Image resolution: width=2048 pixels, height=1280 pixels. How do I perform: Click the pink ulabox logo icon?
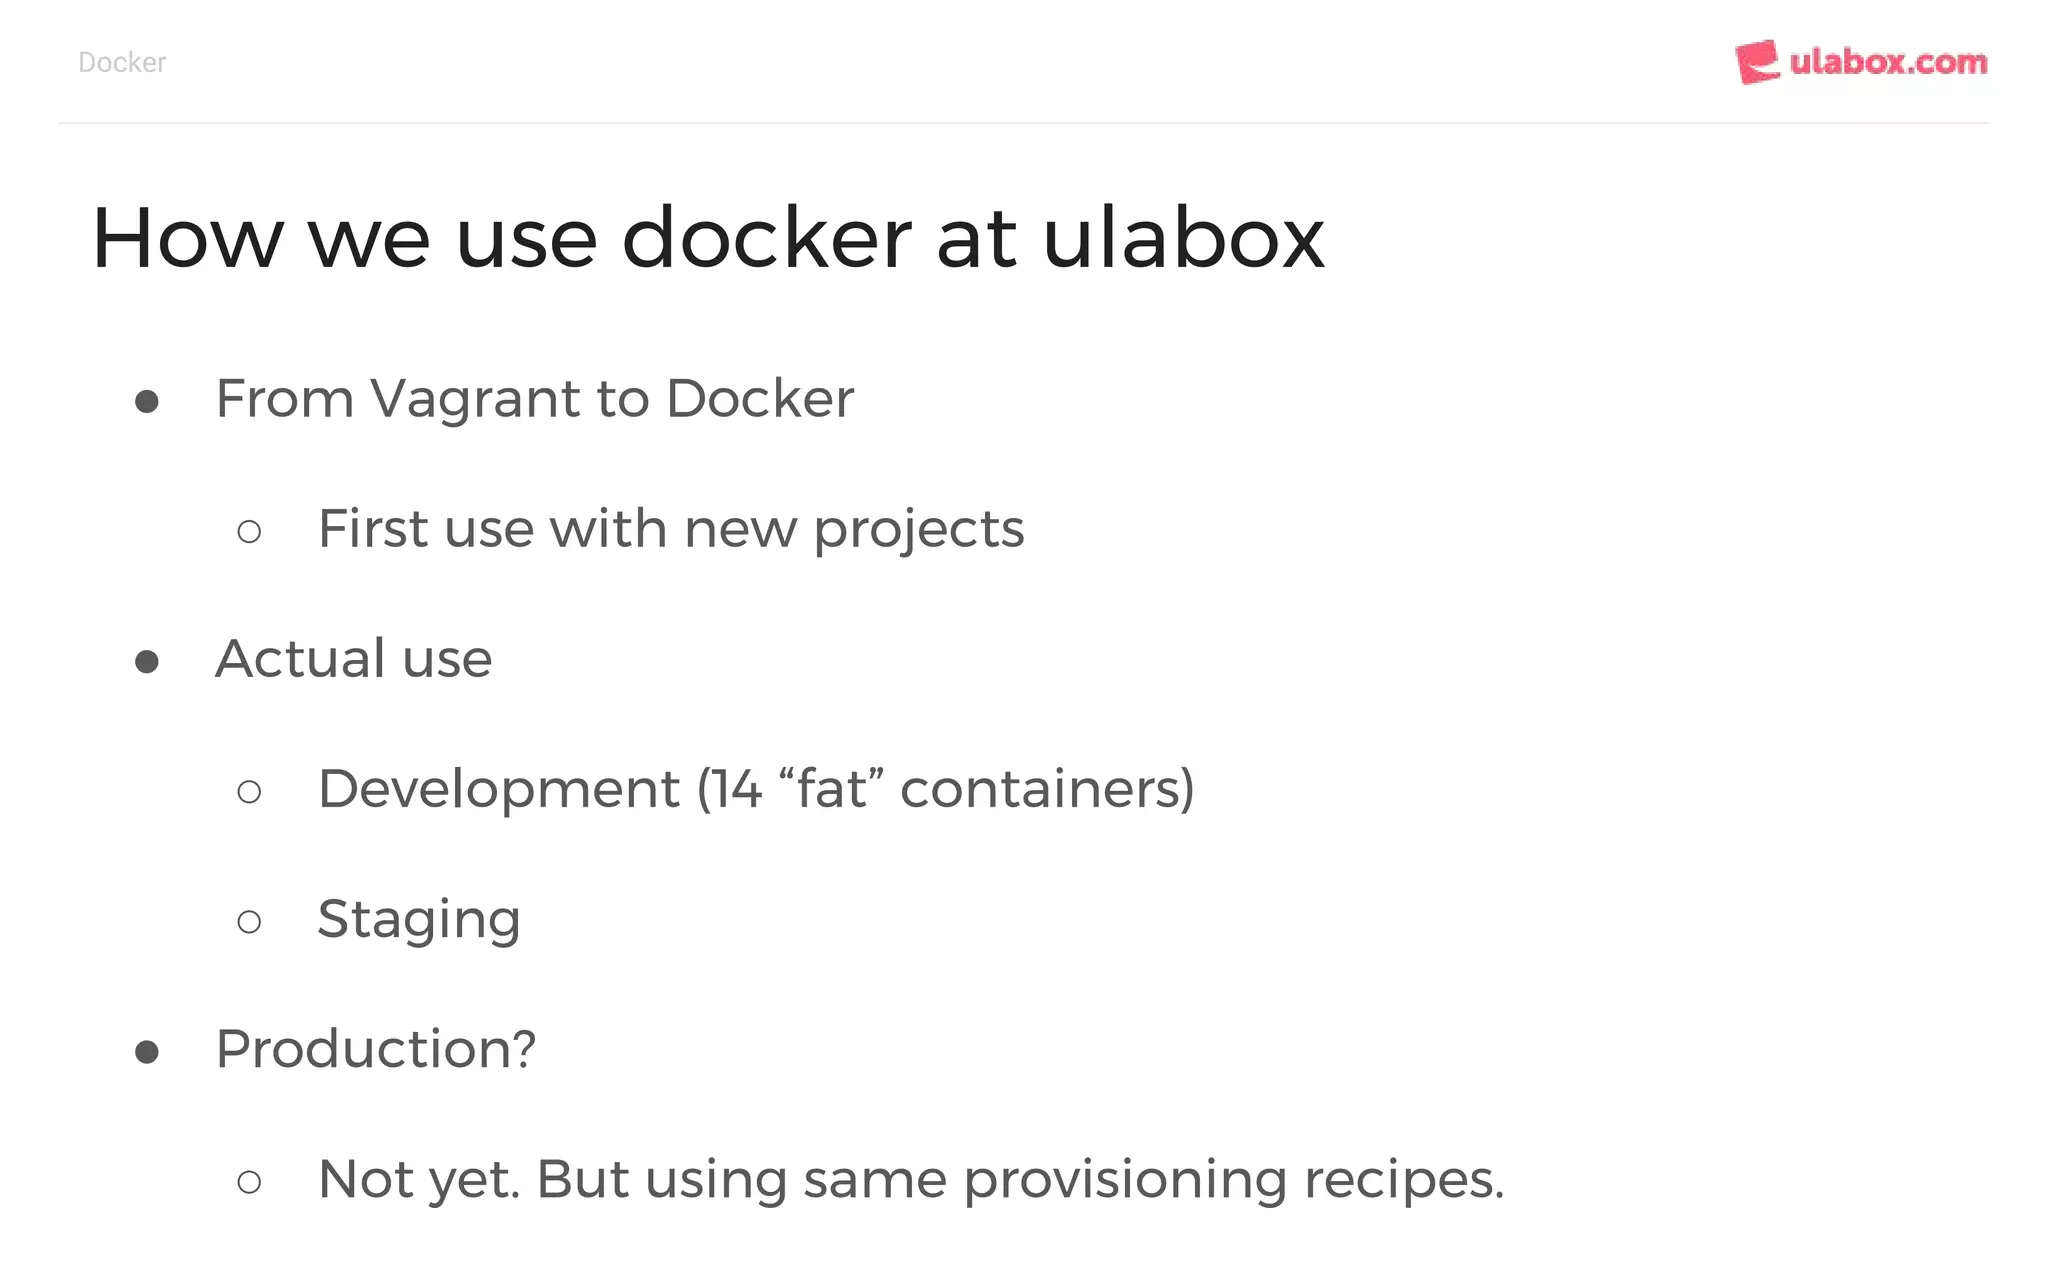[x=1757, y=62]
